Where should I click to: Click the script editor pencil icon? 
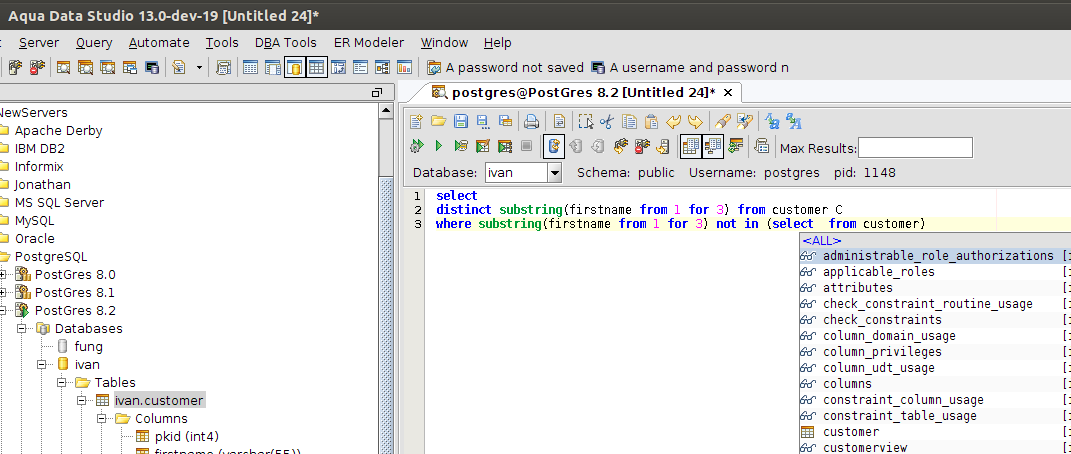tap(178, 68)
